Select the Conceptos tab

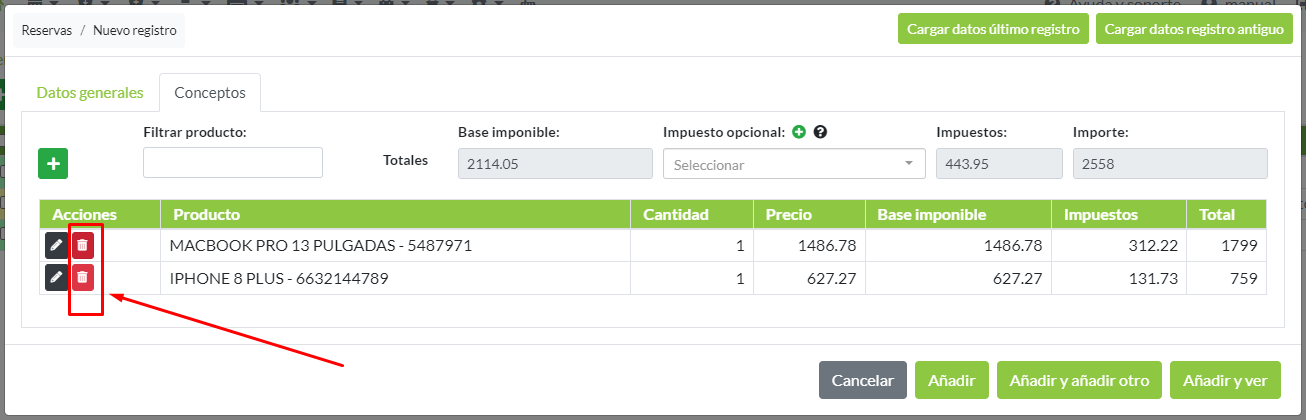(x=210, y=93)
